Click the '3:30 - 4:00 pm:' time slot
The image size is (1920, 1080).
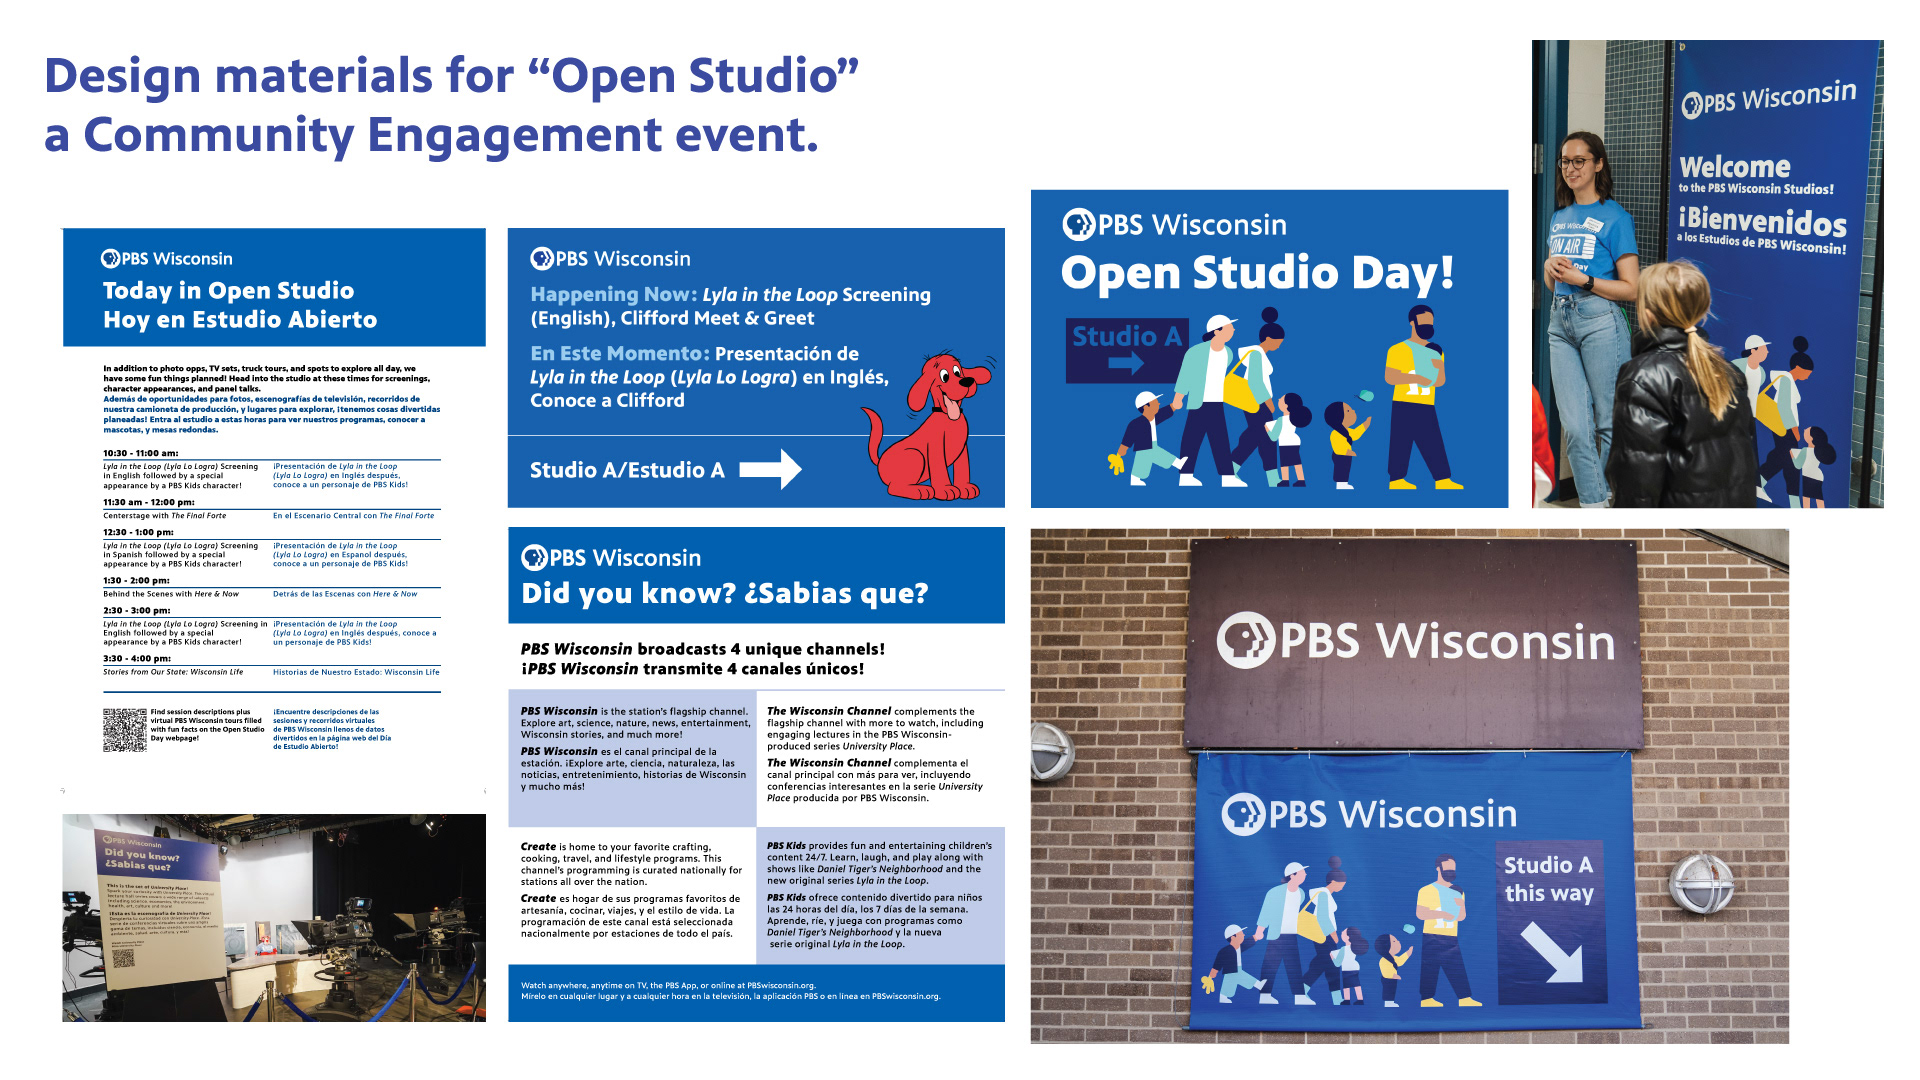[137, 658]
